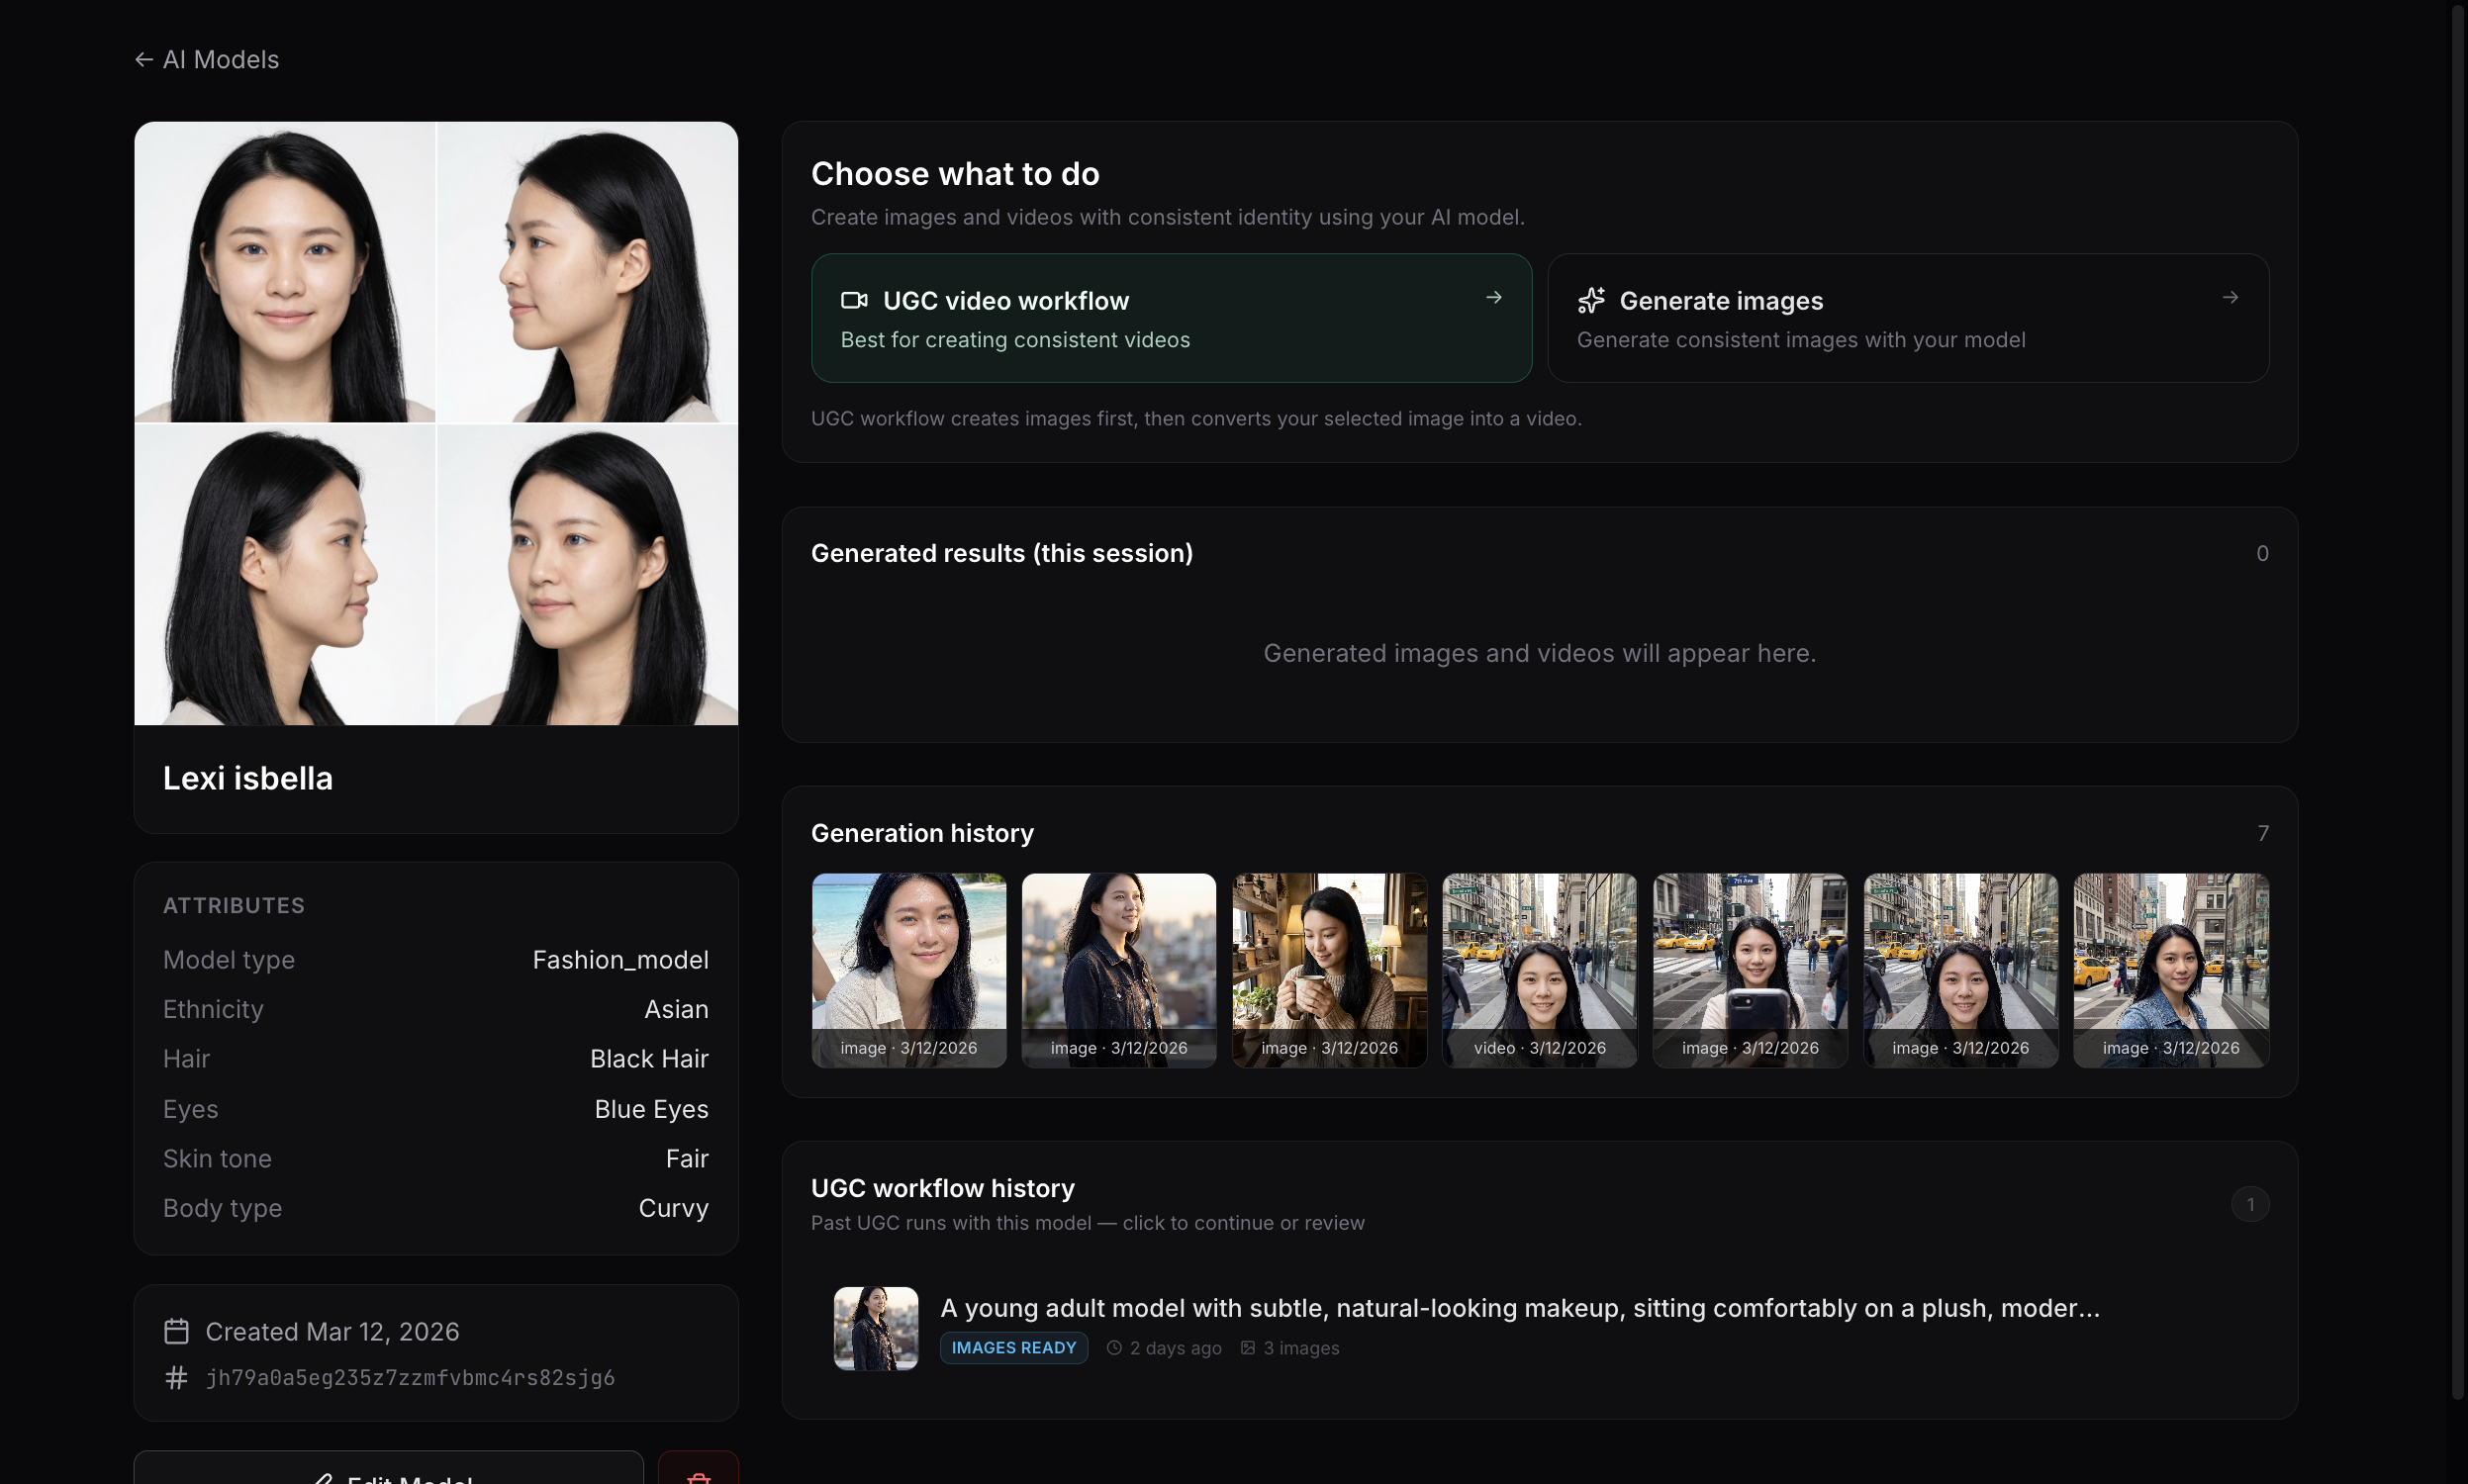Click the calendar icon beside Created date

coord(176,1331)
